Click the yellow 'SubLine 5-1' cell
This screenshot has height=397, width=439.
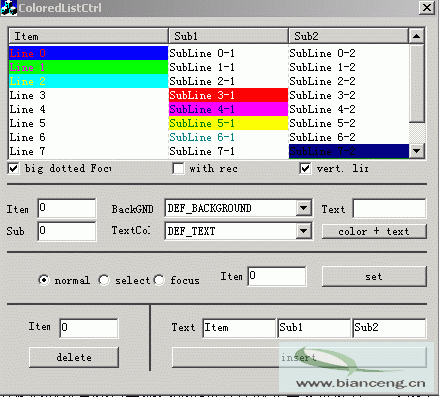(228, 123)
